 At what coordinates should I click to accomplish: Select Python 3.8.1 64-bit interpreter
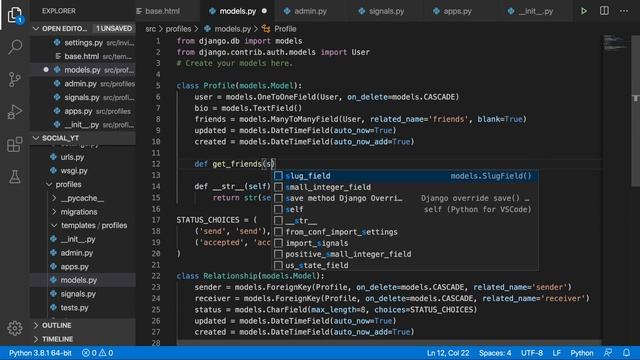pyautogui.click(x=40, y=353)
